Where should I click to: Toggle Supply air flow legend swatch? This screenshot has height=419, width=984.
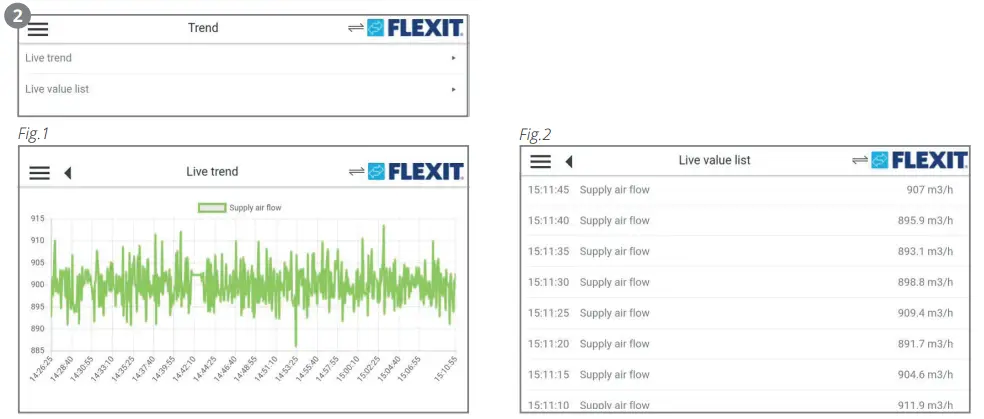coord(211,208)
